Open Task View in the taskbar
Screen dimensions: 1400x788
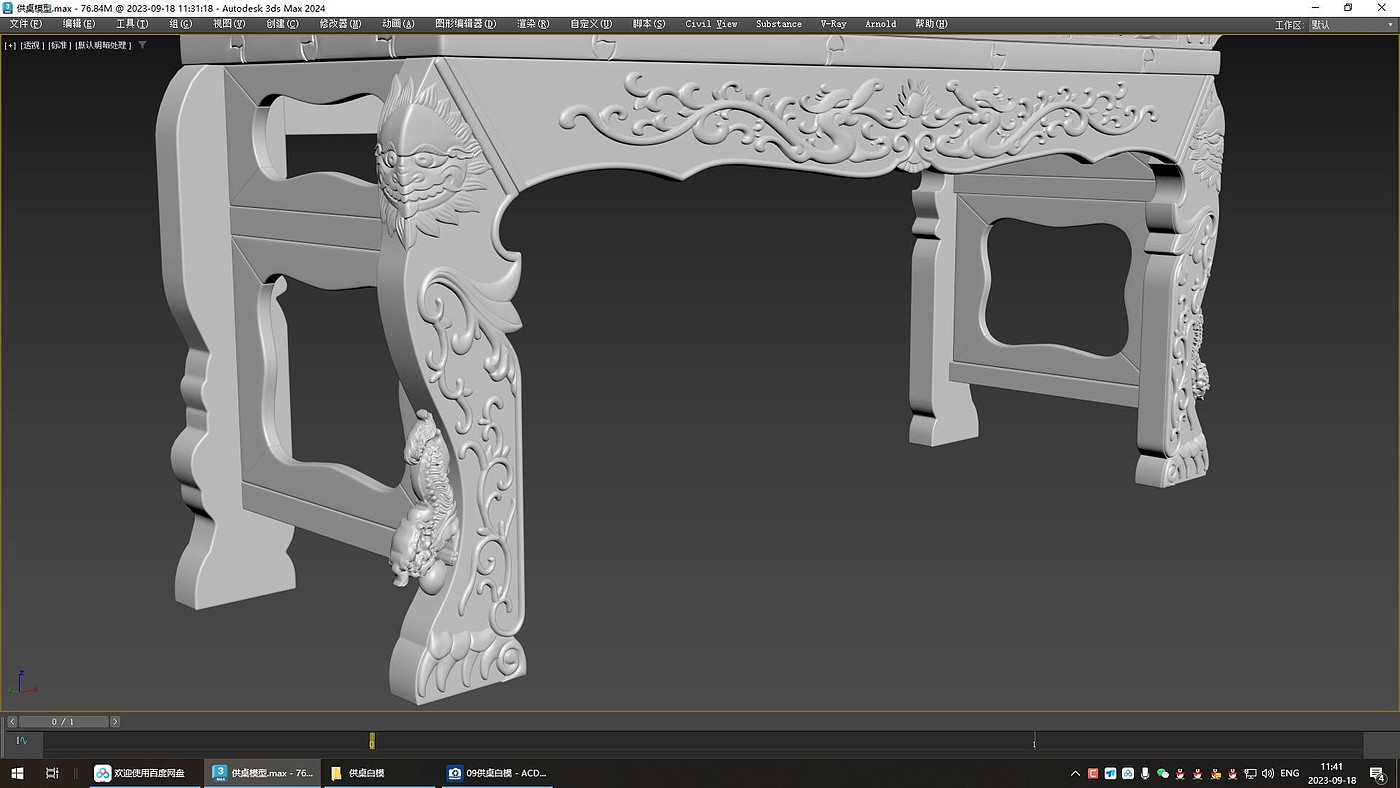(x=52, y=773)
